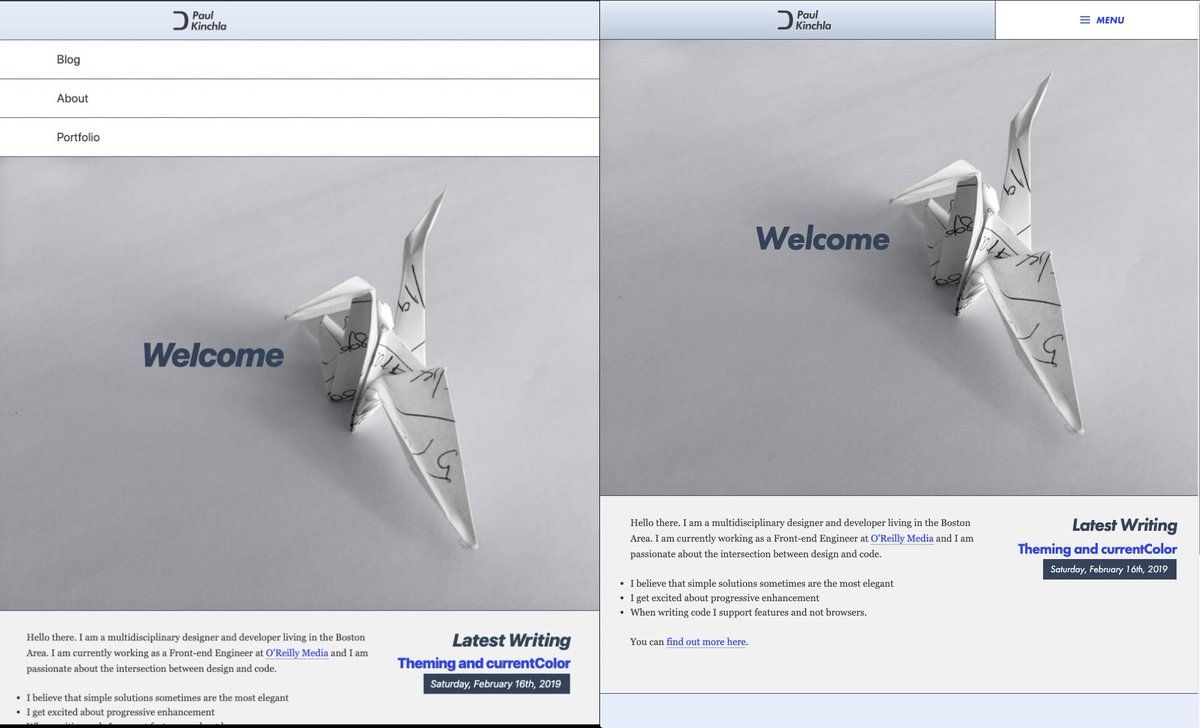Expand the MENU text label
Screen dimensions: 1200x728
(x=1110, y=20)
